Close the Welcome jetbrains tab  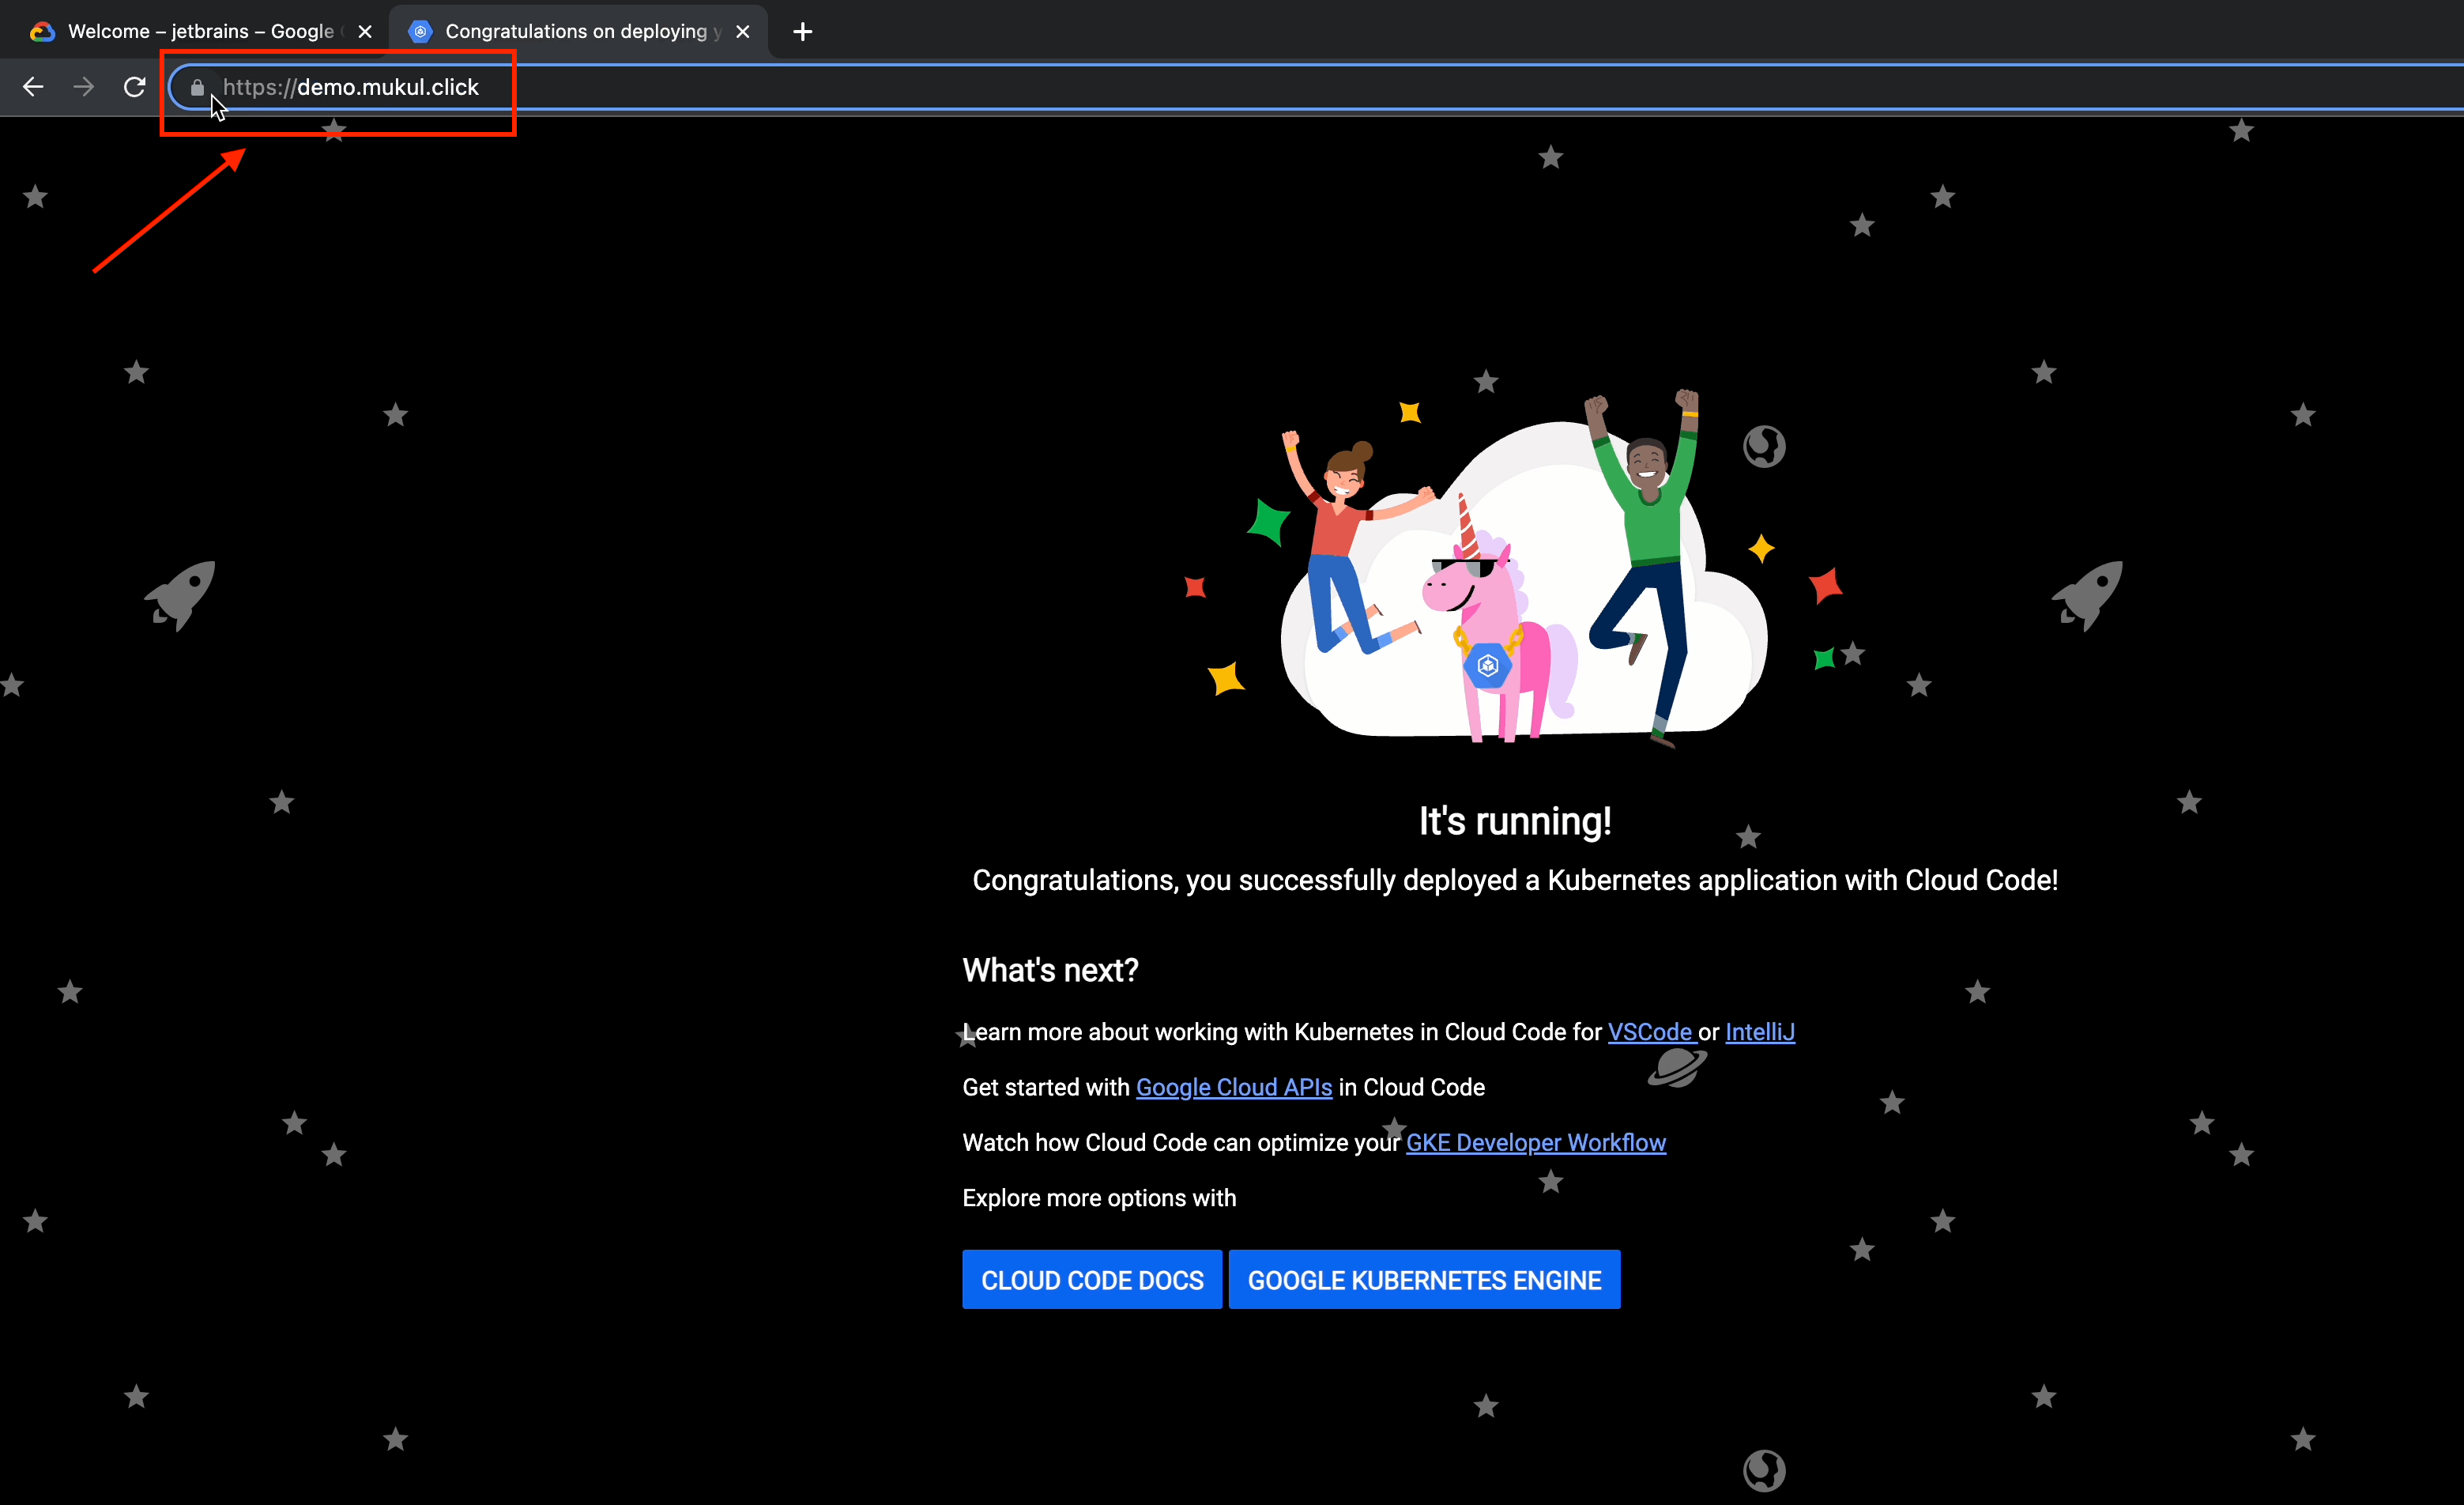tap(365, 32)
